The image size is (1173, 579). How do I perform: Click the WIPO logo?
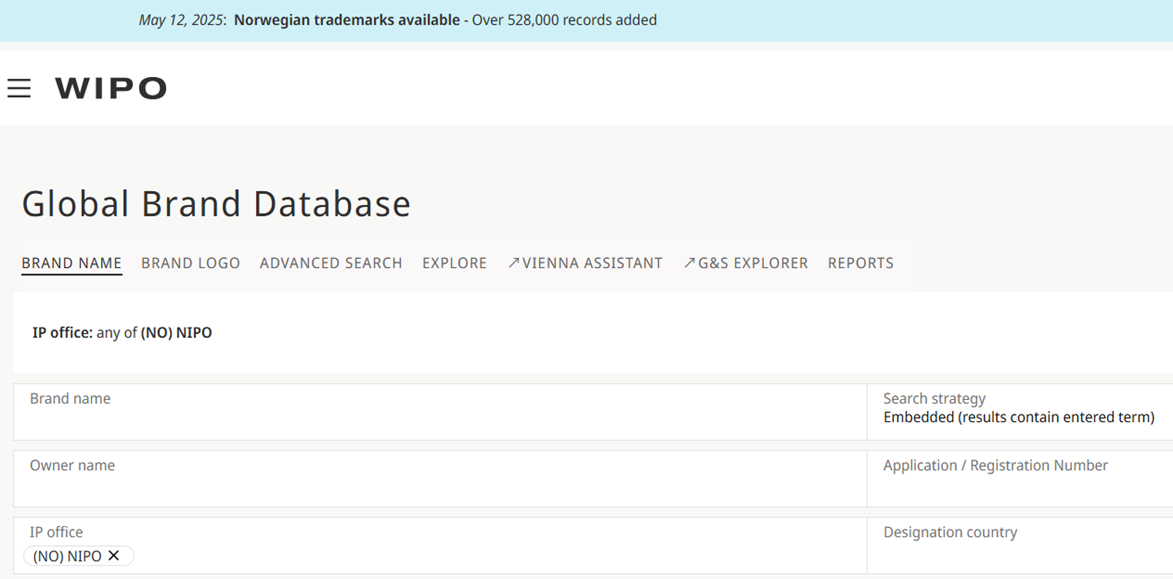pos(111,89)
